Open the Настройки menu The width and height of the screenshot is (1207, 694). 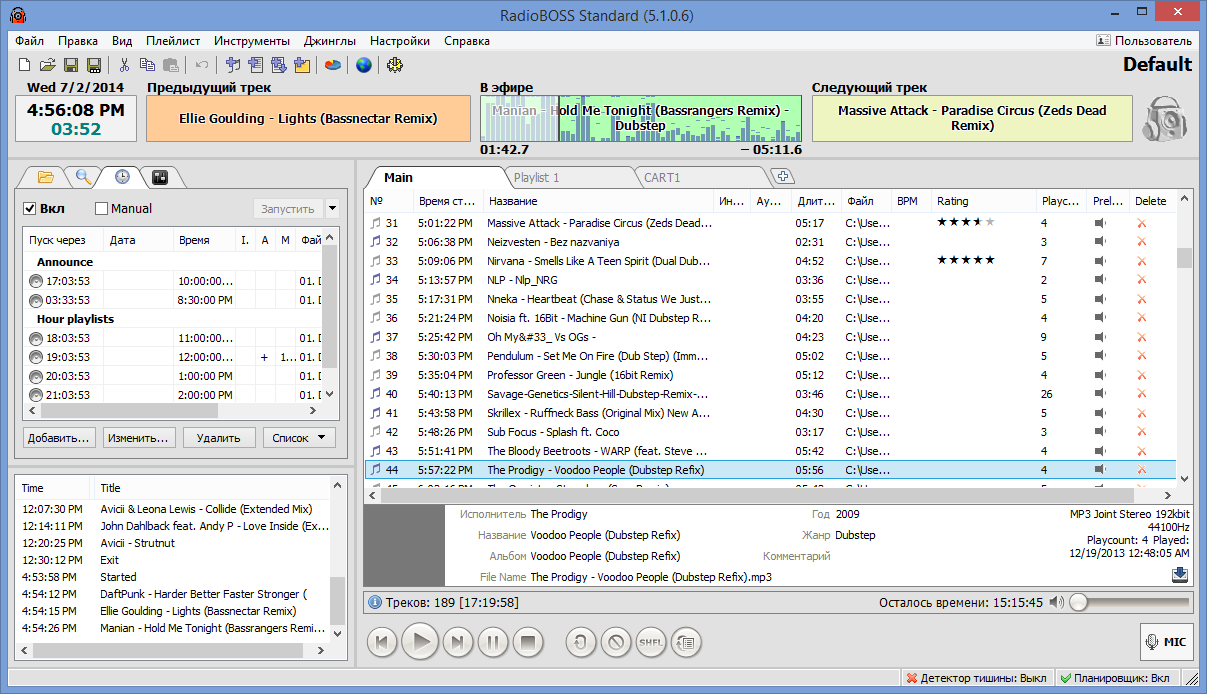400,41
